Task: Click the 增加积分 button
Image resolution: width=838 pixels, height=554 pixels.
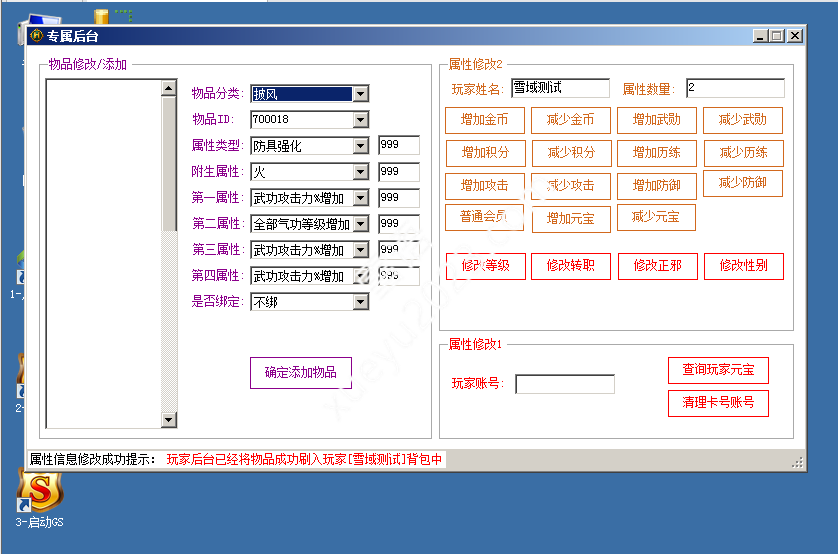Action: tap(486, 153)
